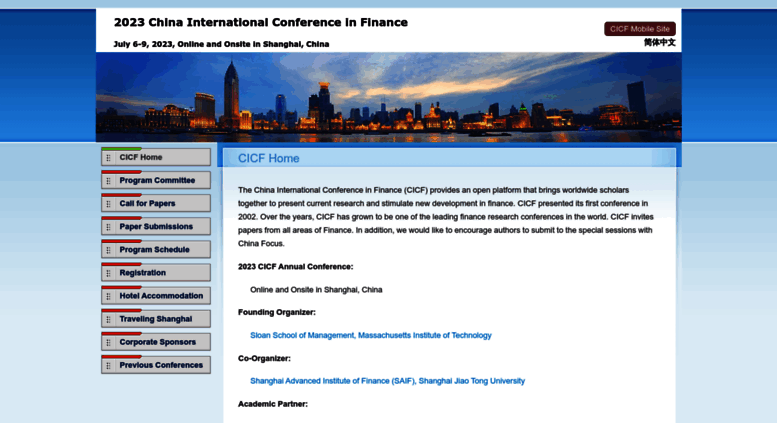777x423 pixels.
Task: Click the 'Academic Partner:' label
Action: (x=273, y=404)
